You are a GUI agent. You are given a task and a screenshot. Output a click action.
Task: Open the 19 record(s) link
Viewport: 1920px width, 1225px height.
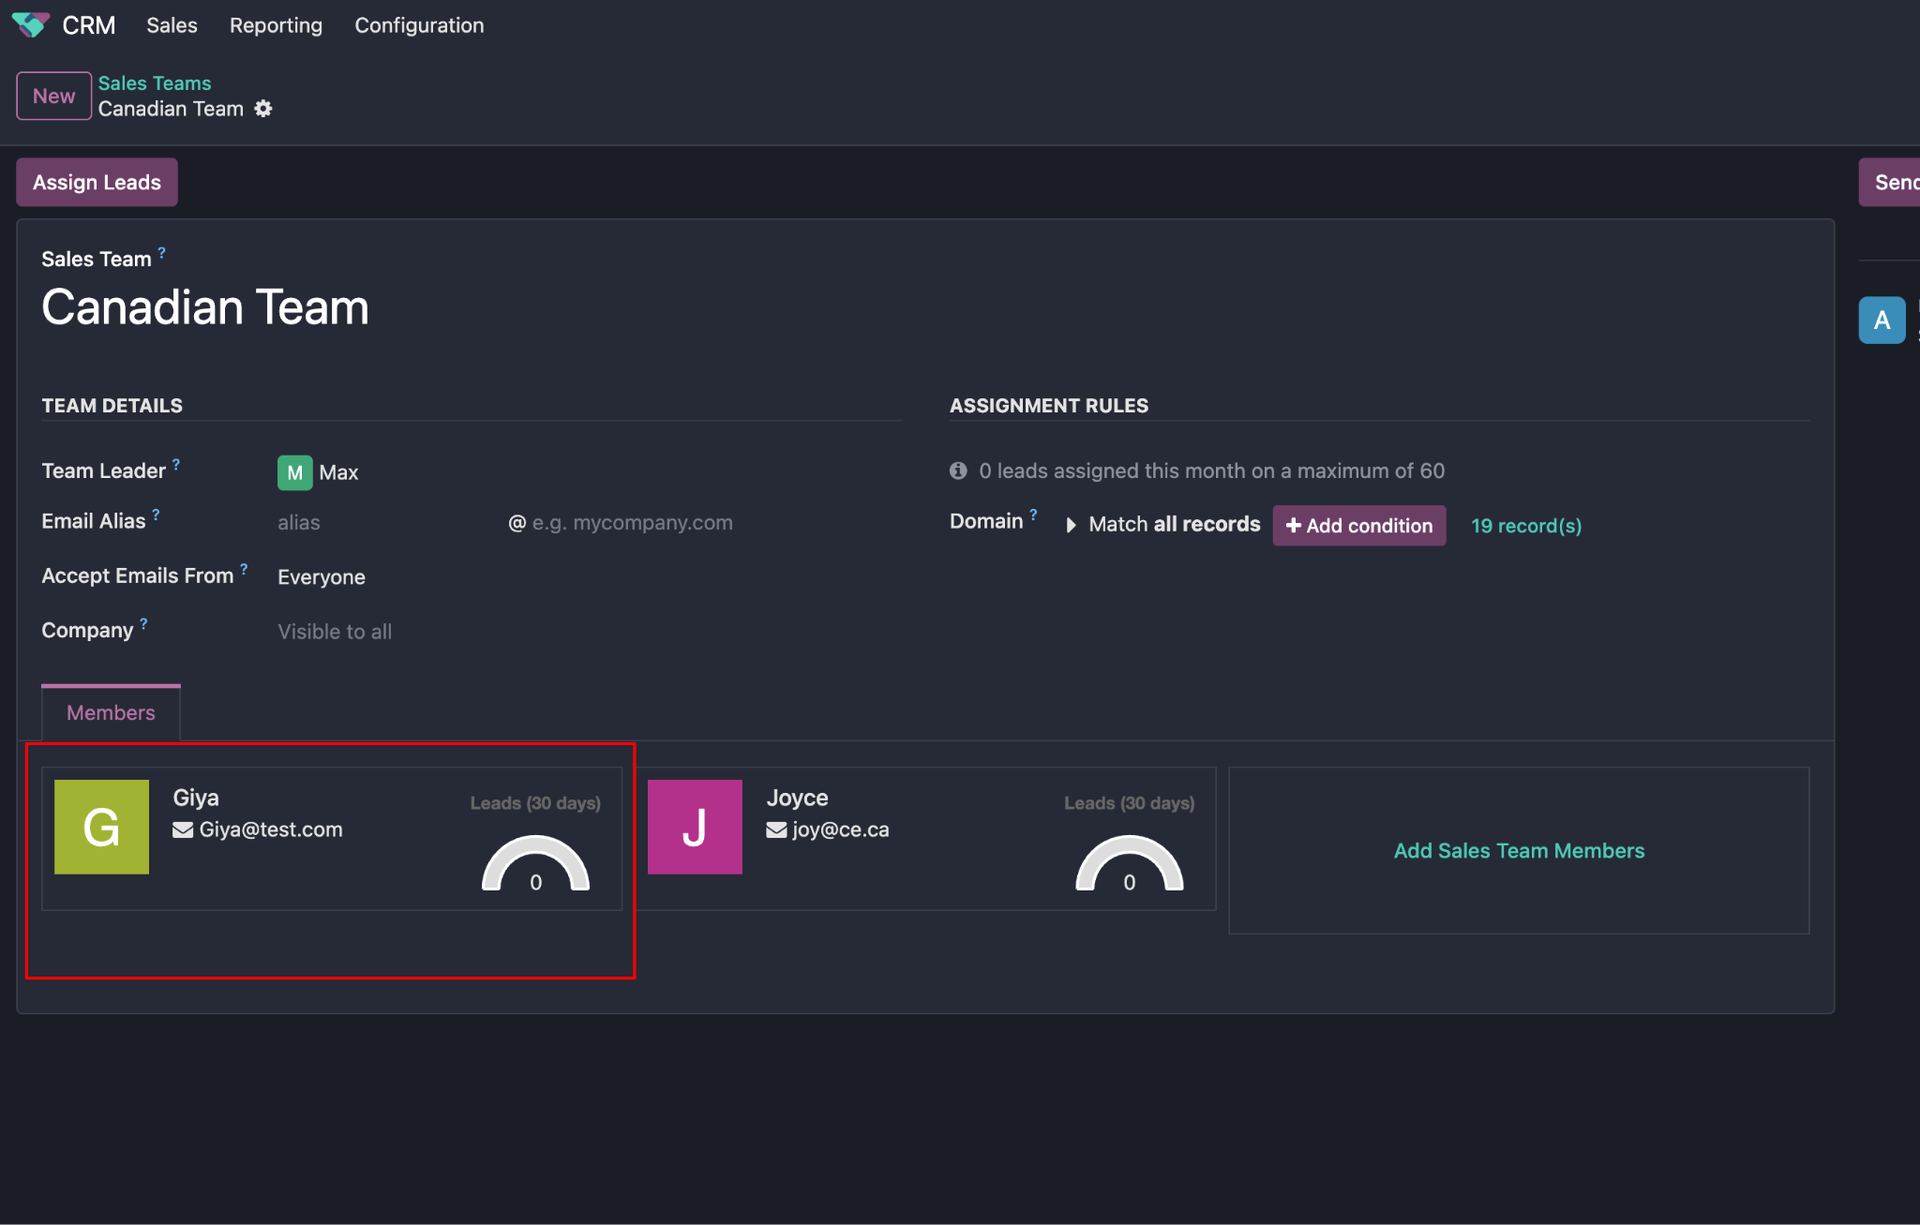tap(1526, 526)
